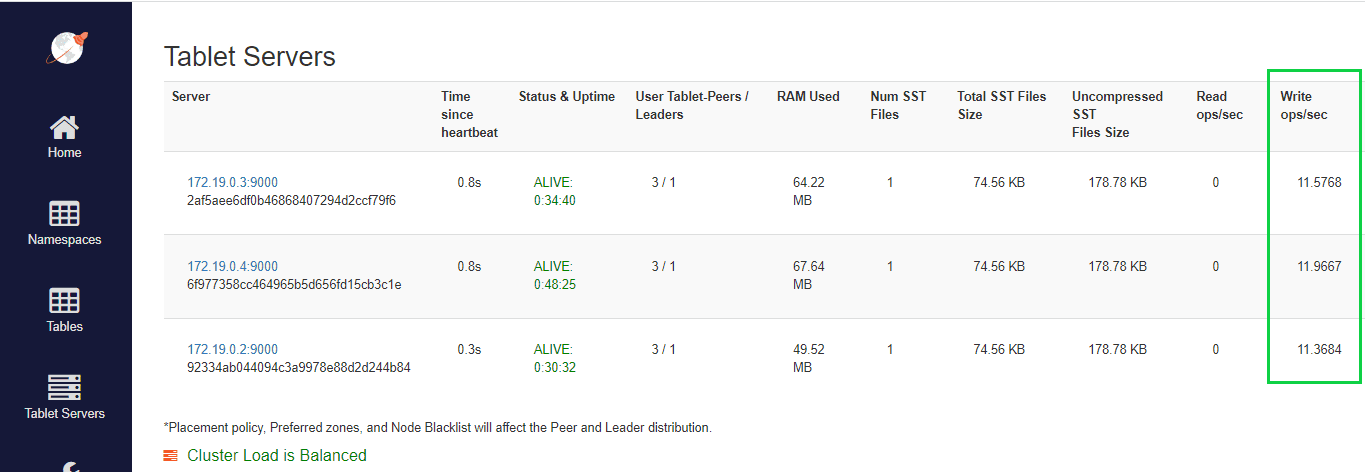Click the Cluster Load balanced status icon
Image resolution: width=1365 pixels, height=472 pixels.
(x=170, y=456)
